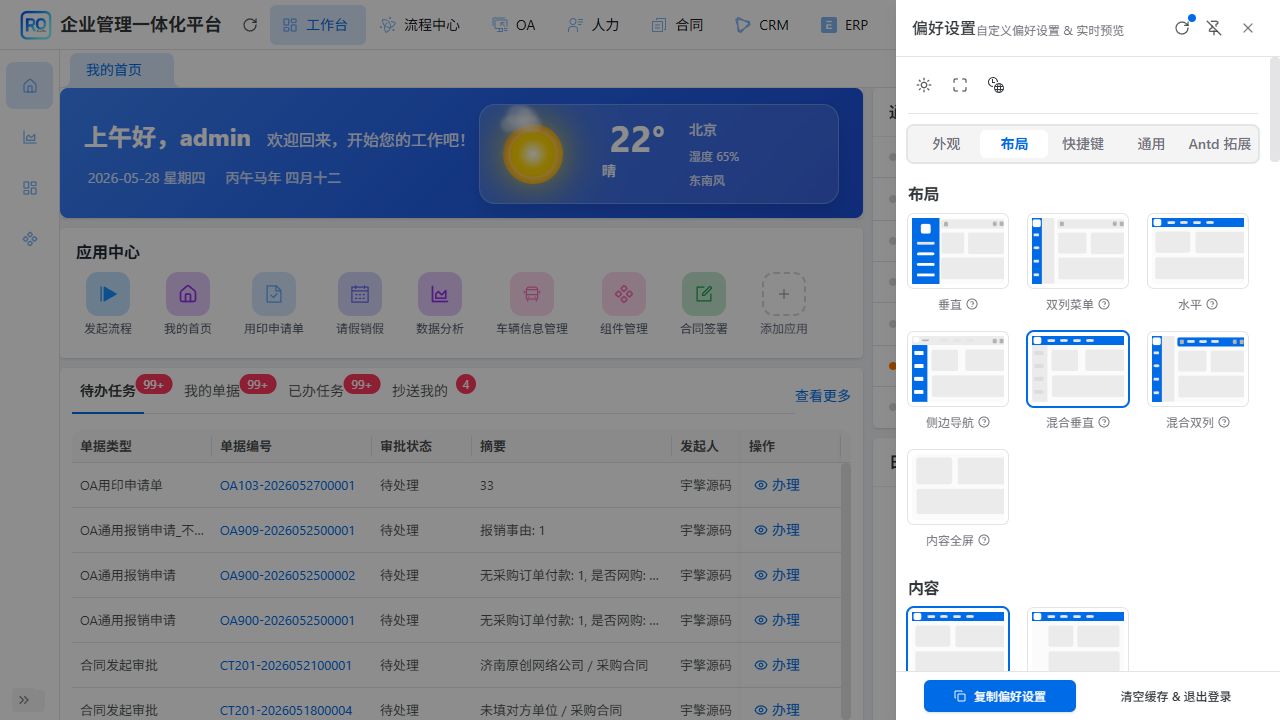Click the 复制偏好设置 button
The image size is (1280, 720).
(x=1000, y=696)
